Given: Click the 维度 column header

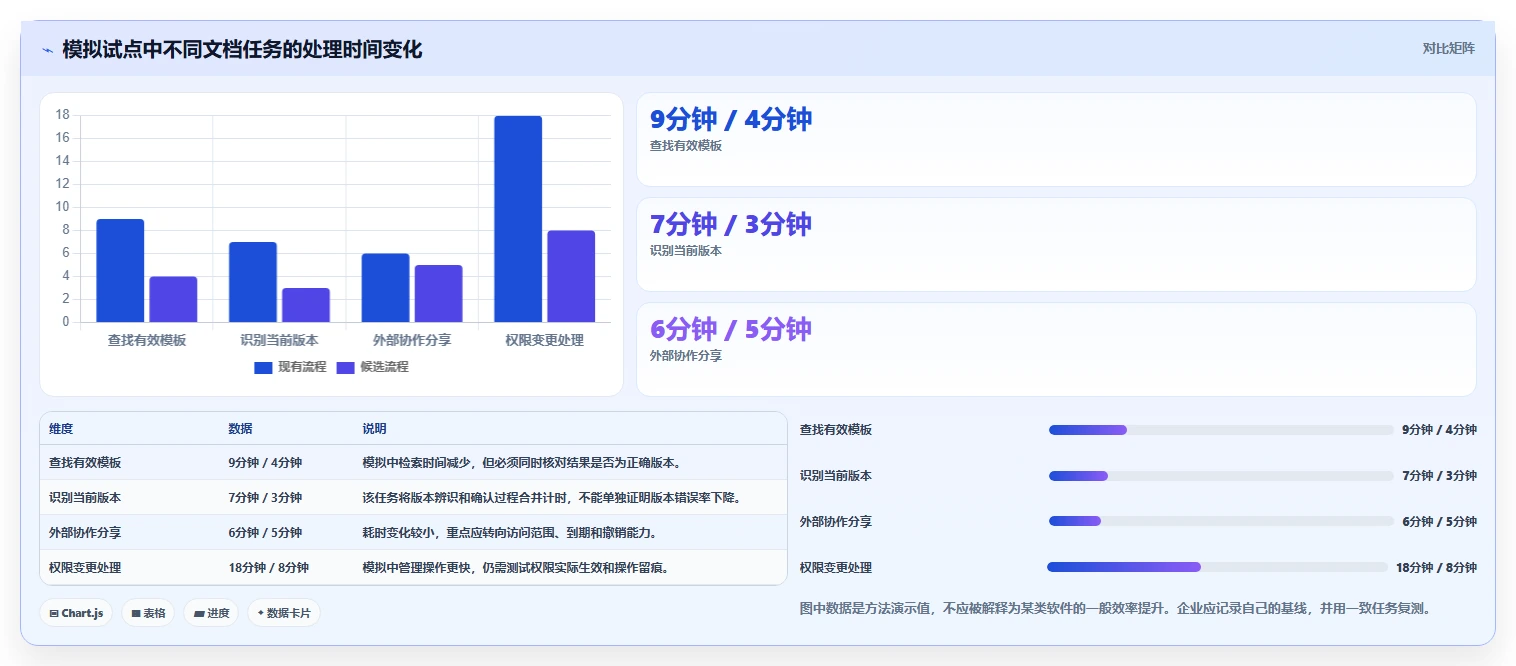Looking at the screenshot, I should point(61,428).
